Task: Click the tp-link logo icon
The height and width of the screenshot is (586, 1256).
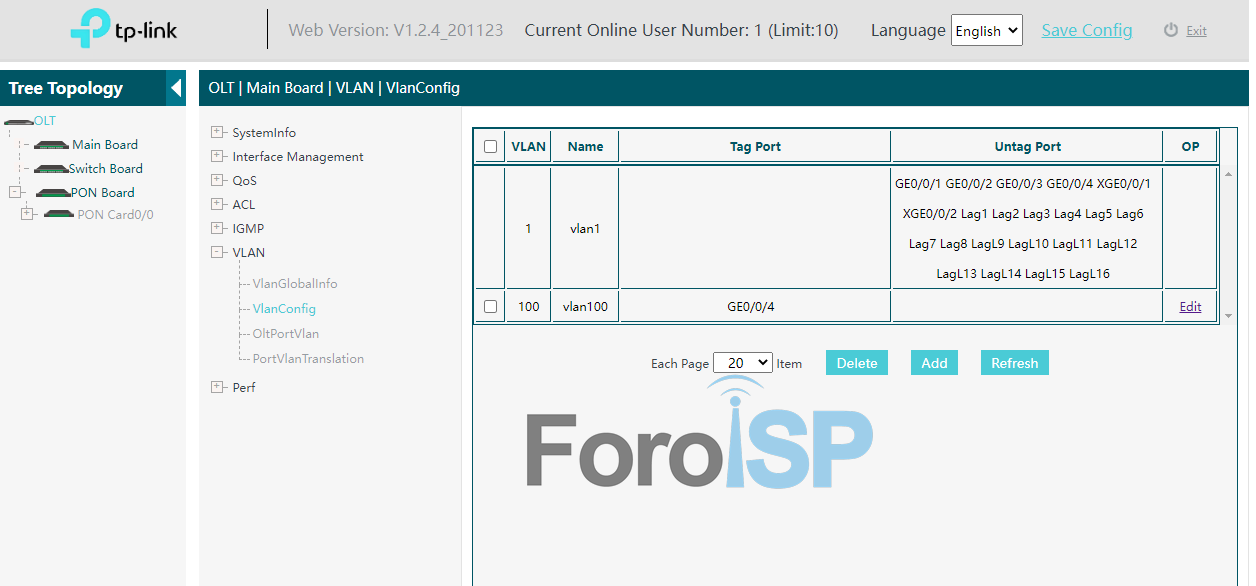Action: (x=92, y=30)
